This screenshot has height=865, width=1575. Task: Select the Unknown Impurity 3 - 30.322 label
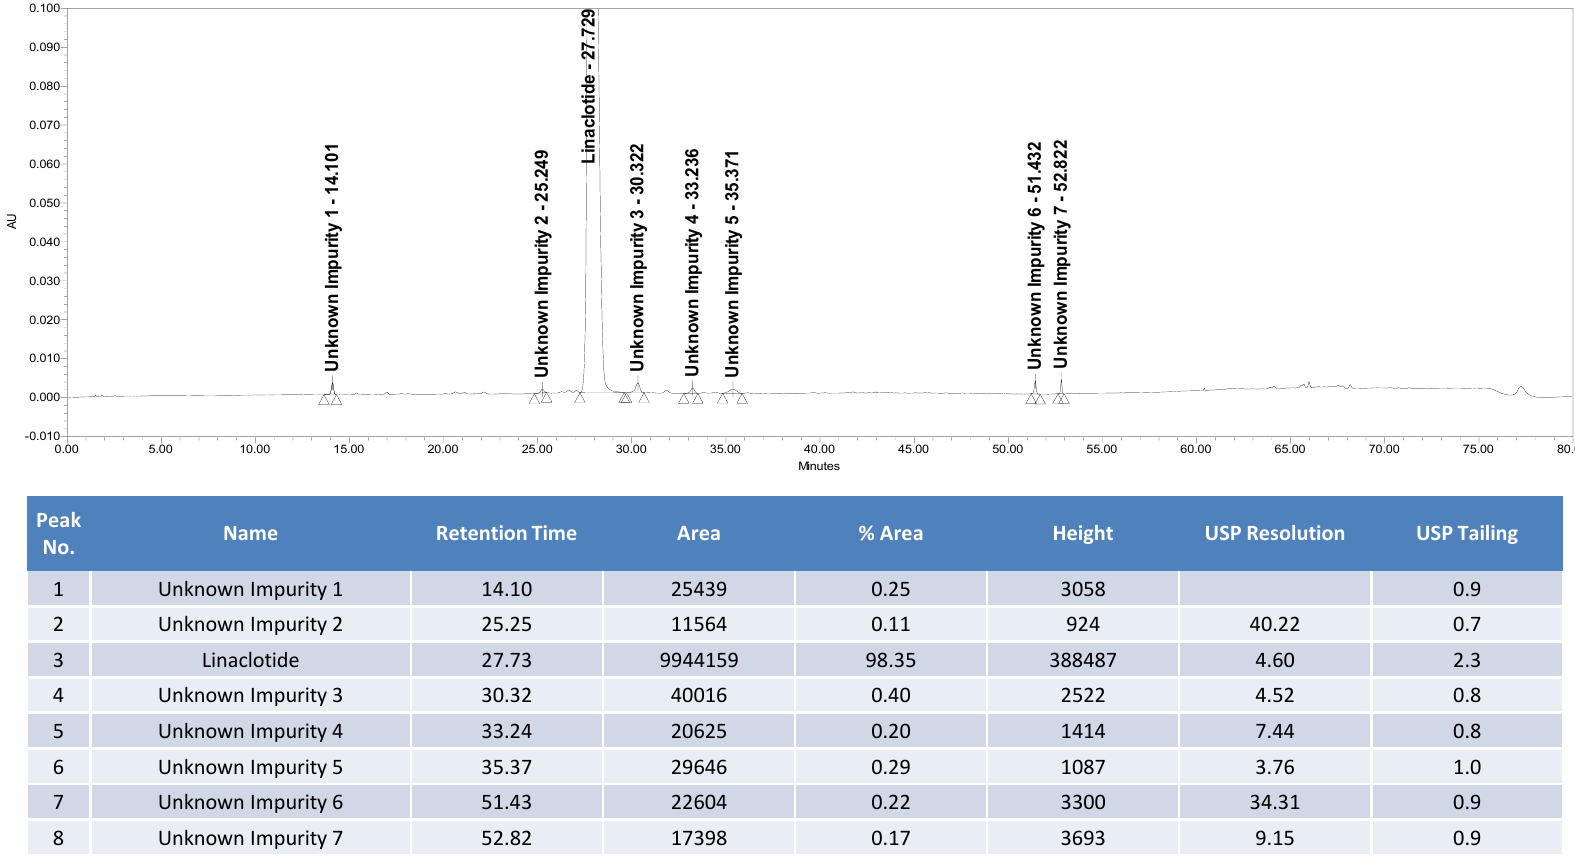(637, 258)
